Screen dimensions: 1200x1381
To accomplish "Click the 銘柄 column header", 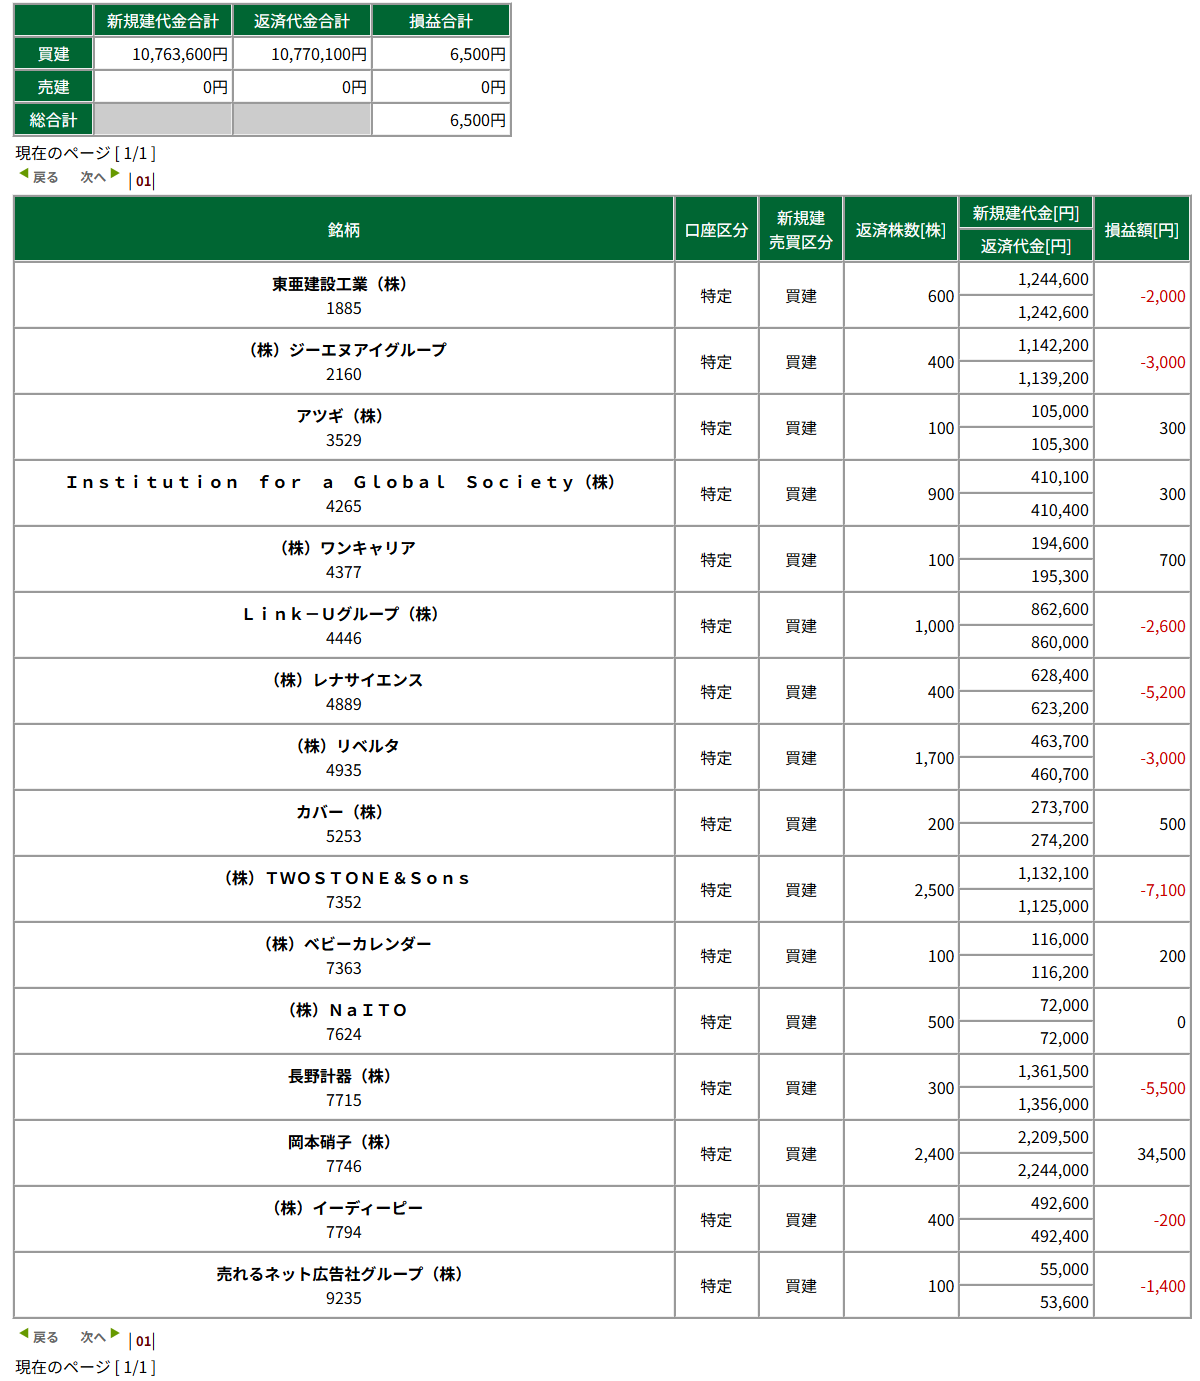I will click(344, 229).
